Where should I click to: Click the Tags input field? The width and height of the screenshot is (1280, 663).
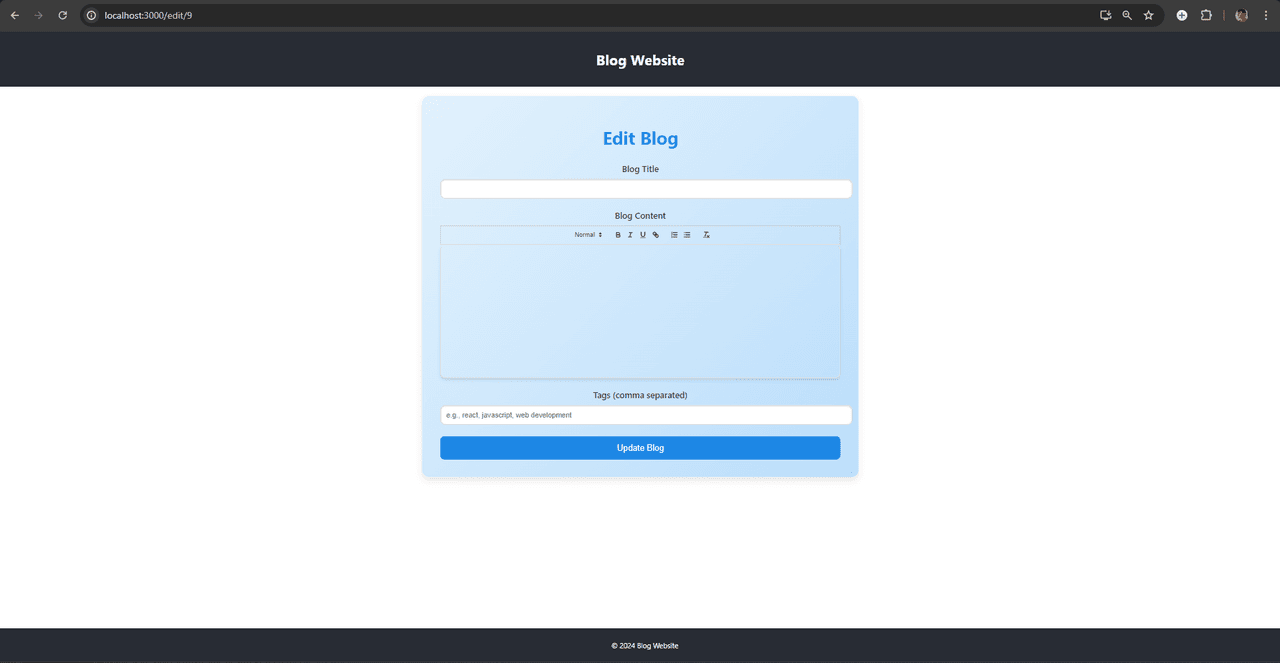click(646, 415)
